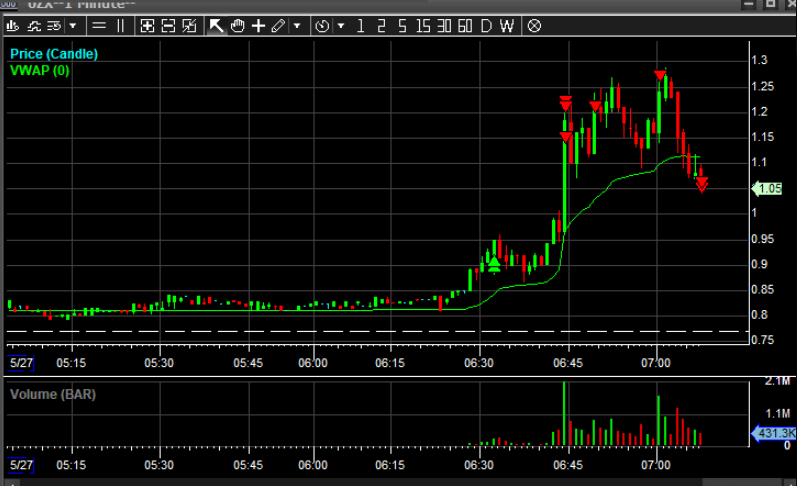This screenshot has height=486, width=797.
Task: Select the pencil drawing tool
Action: coord(279,25)
